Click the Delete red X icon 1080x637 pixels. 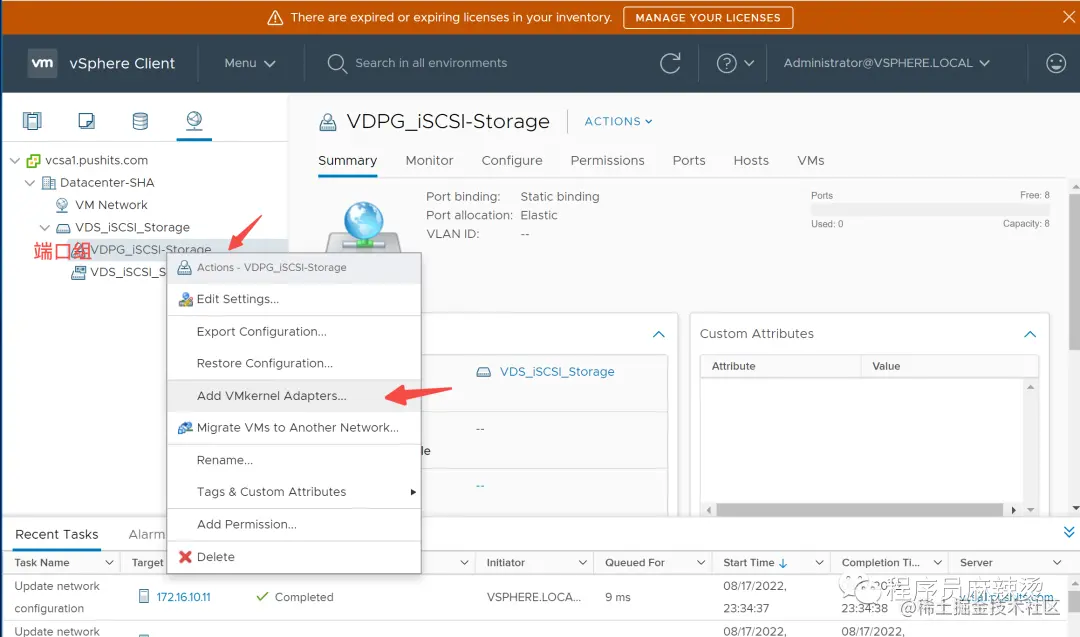coord(185,556)
